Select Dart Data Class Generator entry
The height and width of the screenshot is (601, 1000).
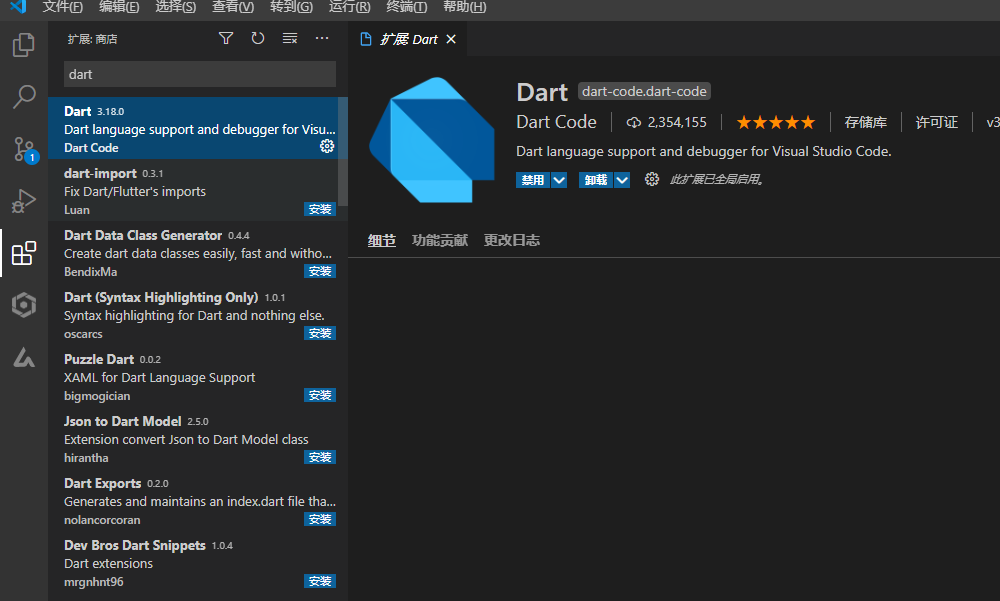198,252
